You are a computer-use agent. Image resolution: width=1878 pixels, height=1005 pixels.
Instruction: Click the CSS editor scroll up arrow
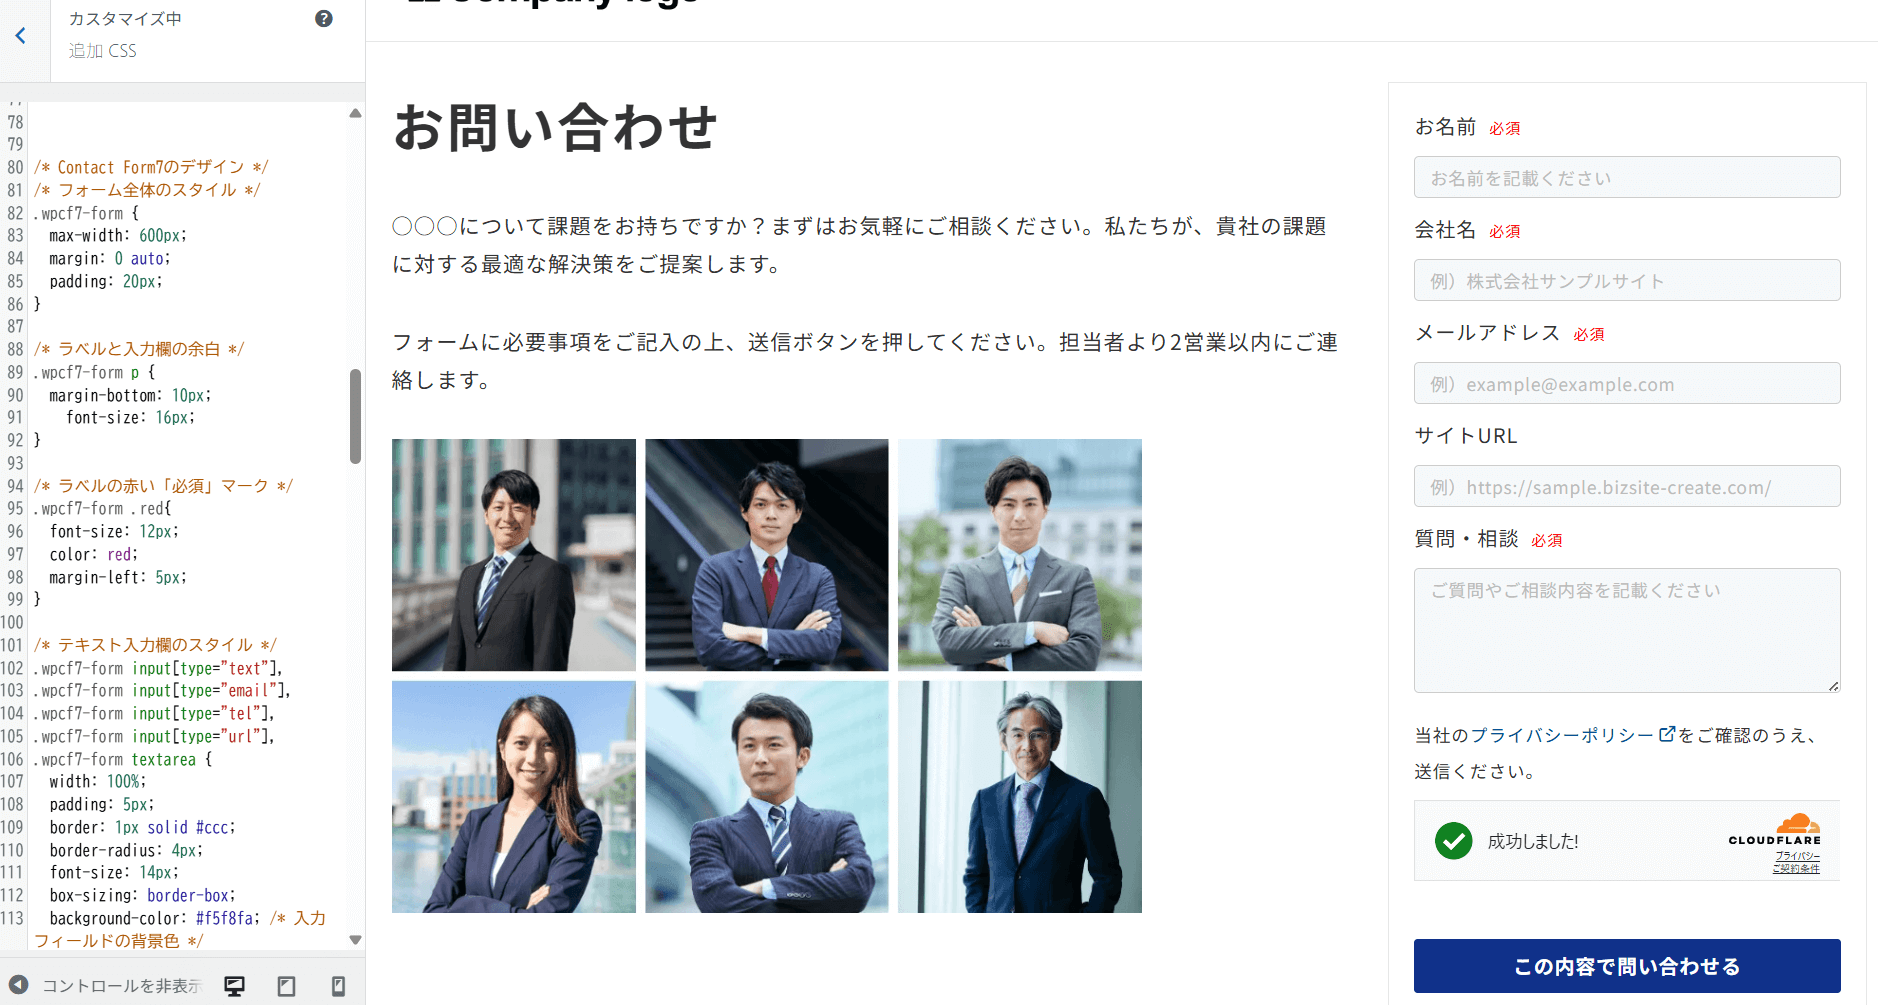tap(355, 113)
